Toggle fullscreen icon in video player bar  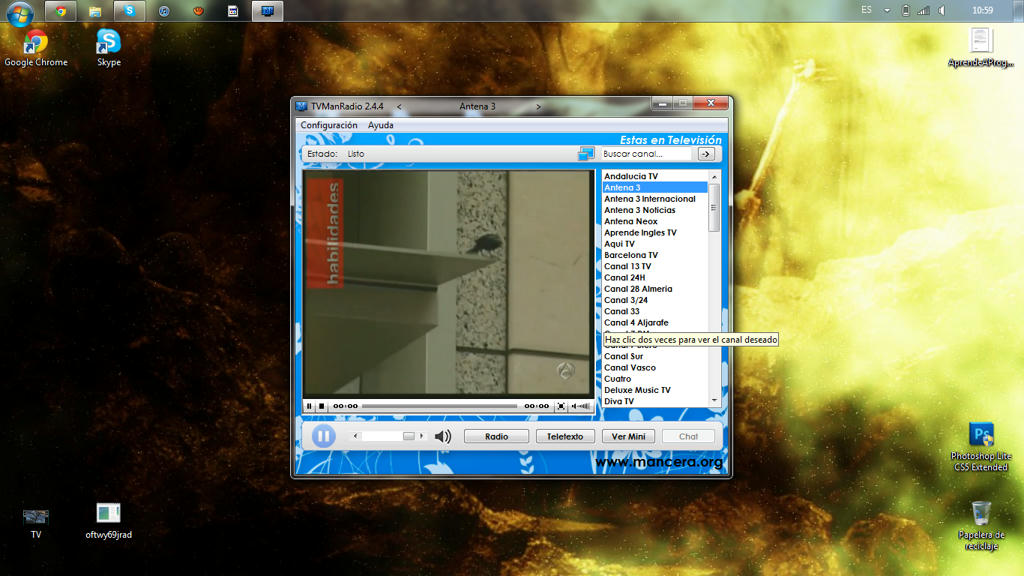tap(561, 406)
